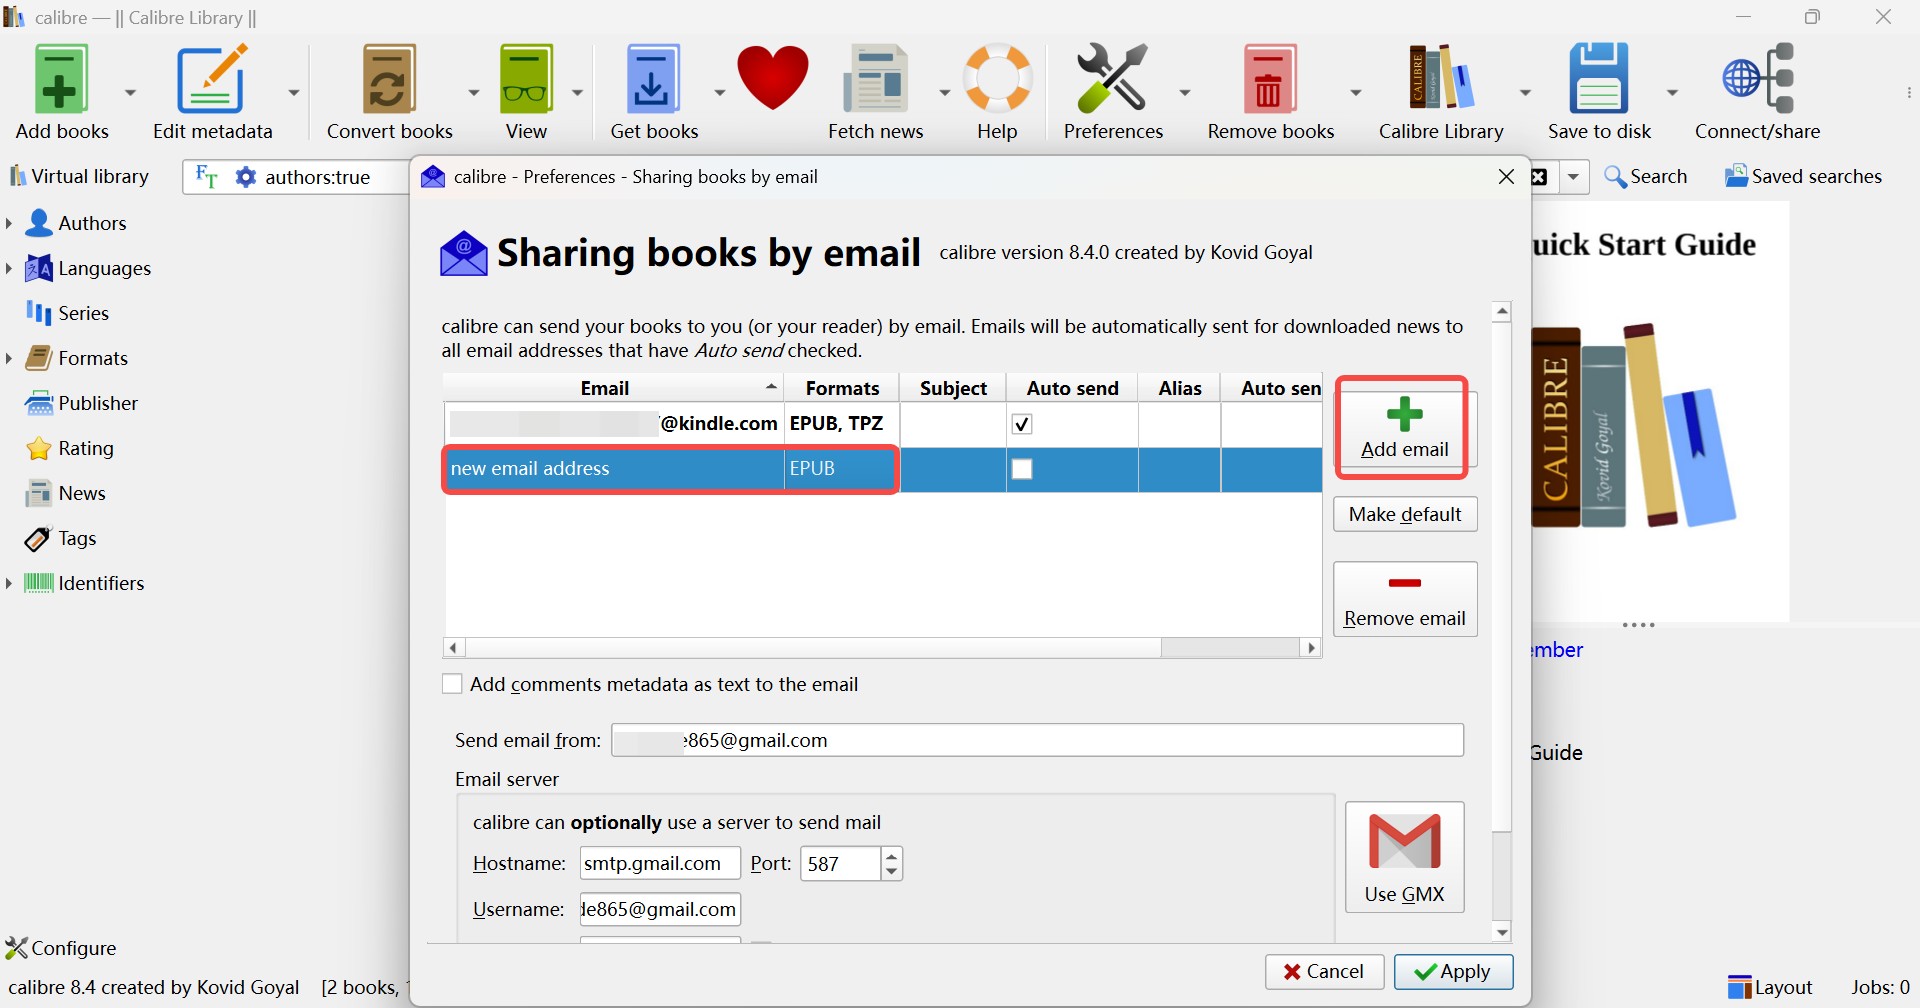Open the Convert books dropdown arrow
This screenshot has width=1920, height=1008.
click(x=474, y=92)
